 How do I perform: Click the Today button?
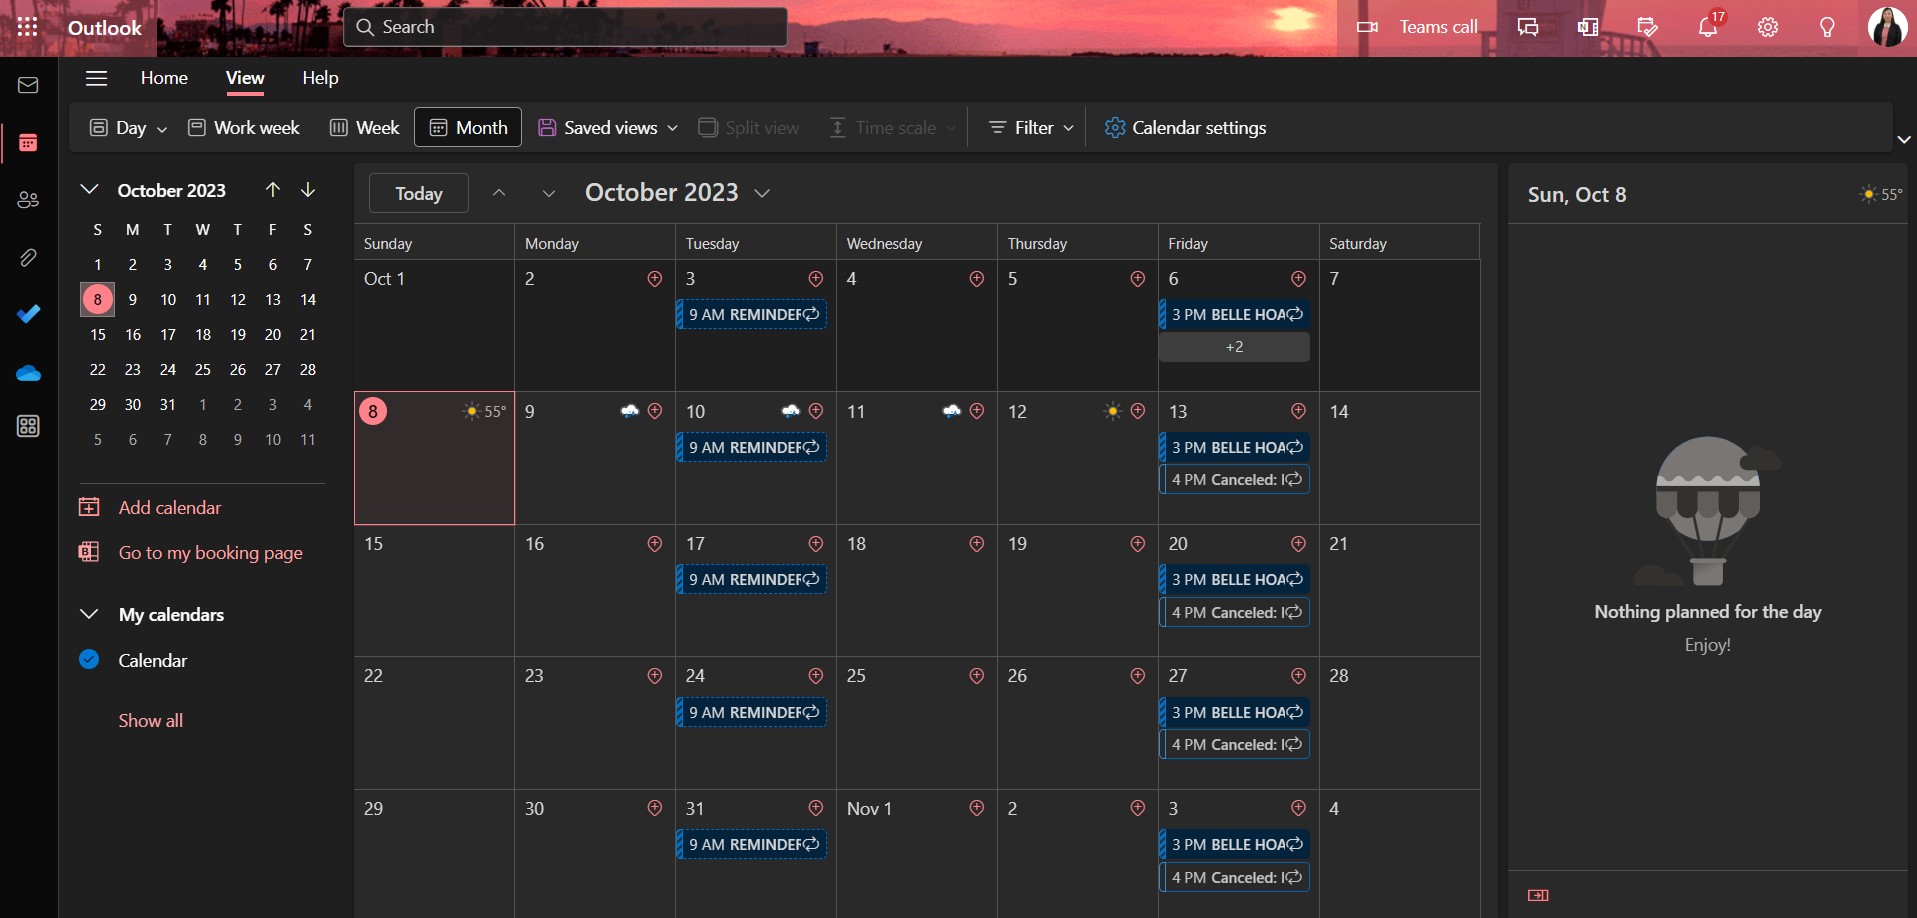coord(418,193)
